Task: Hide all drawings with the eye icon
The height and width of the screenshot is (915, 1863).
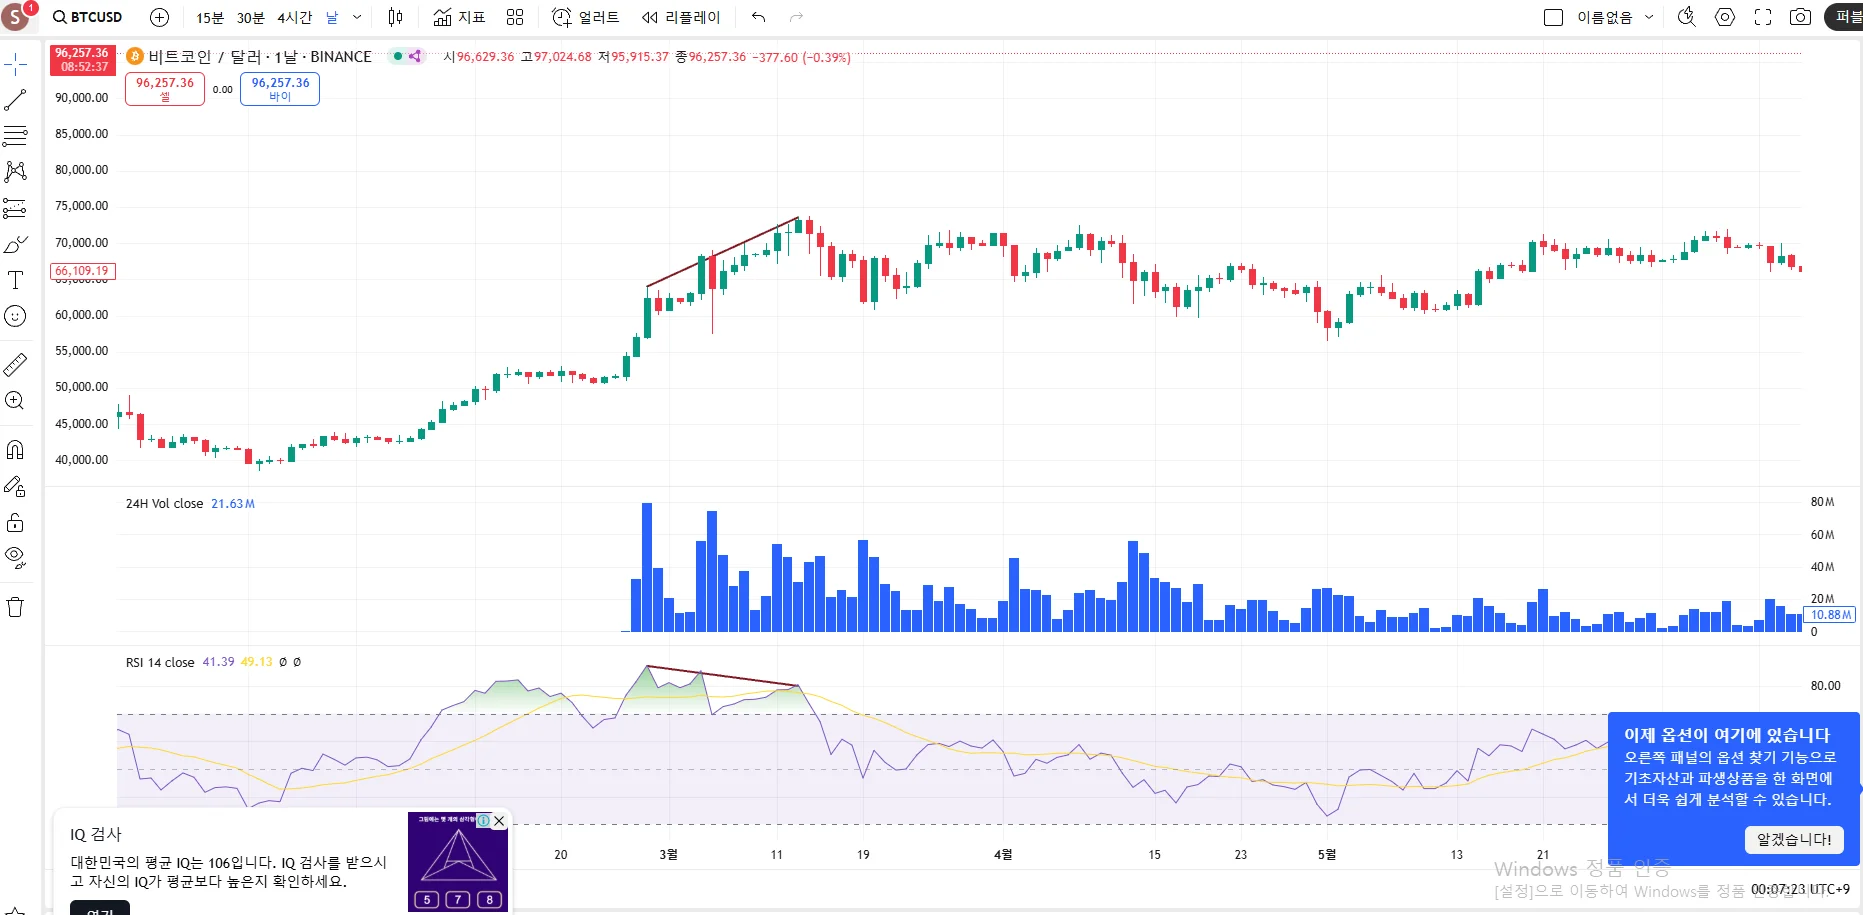Action: click(x=16, y=558)
